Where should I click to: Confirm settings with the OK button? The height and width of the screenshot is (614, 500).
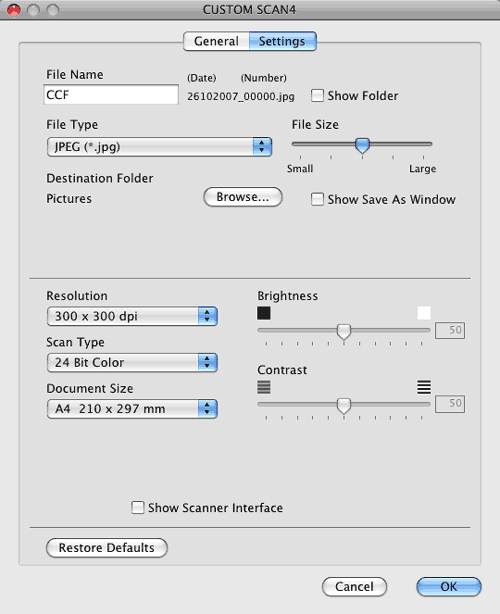449,587
